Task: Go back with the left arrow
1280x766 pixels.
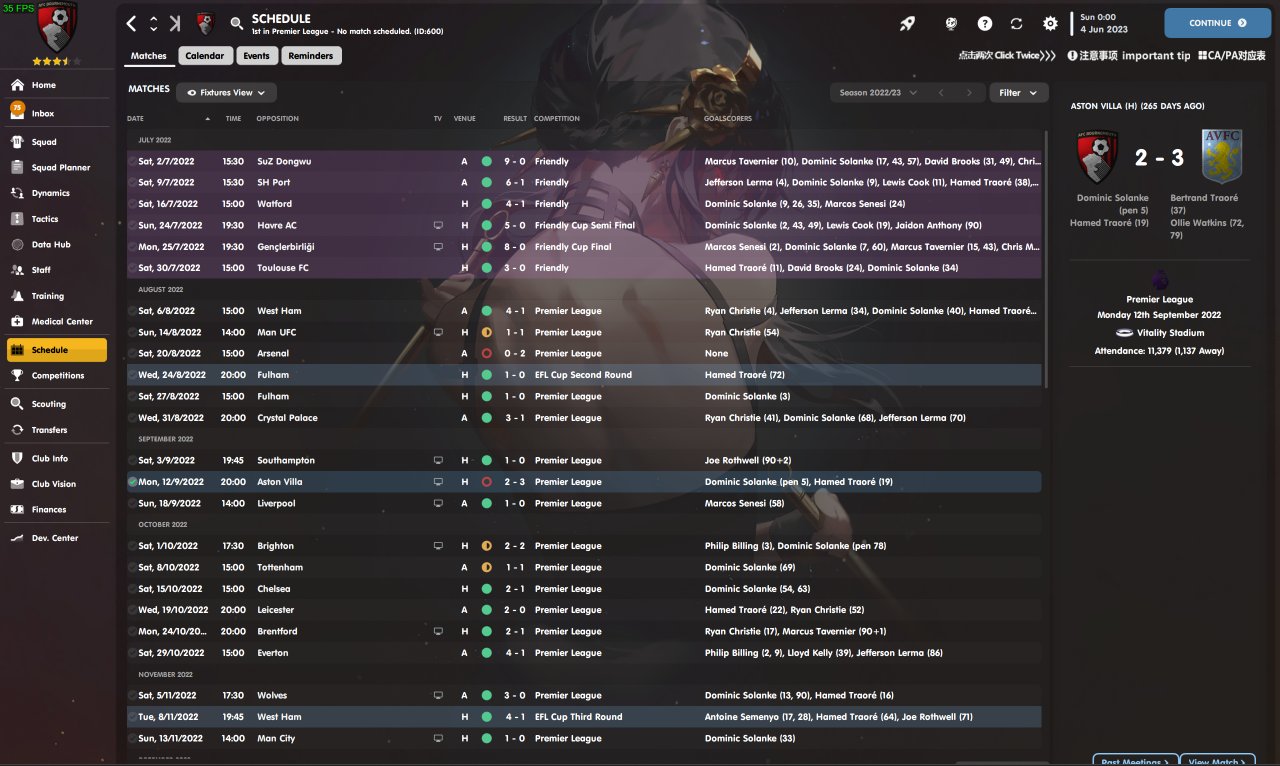Action: click(x=132, y=23)
